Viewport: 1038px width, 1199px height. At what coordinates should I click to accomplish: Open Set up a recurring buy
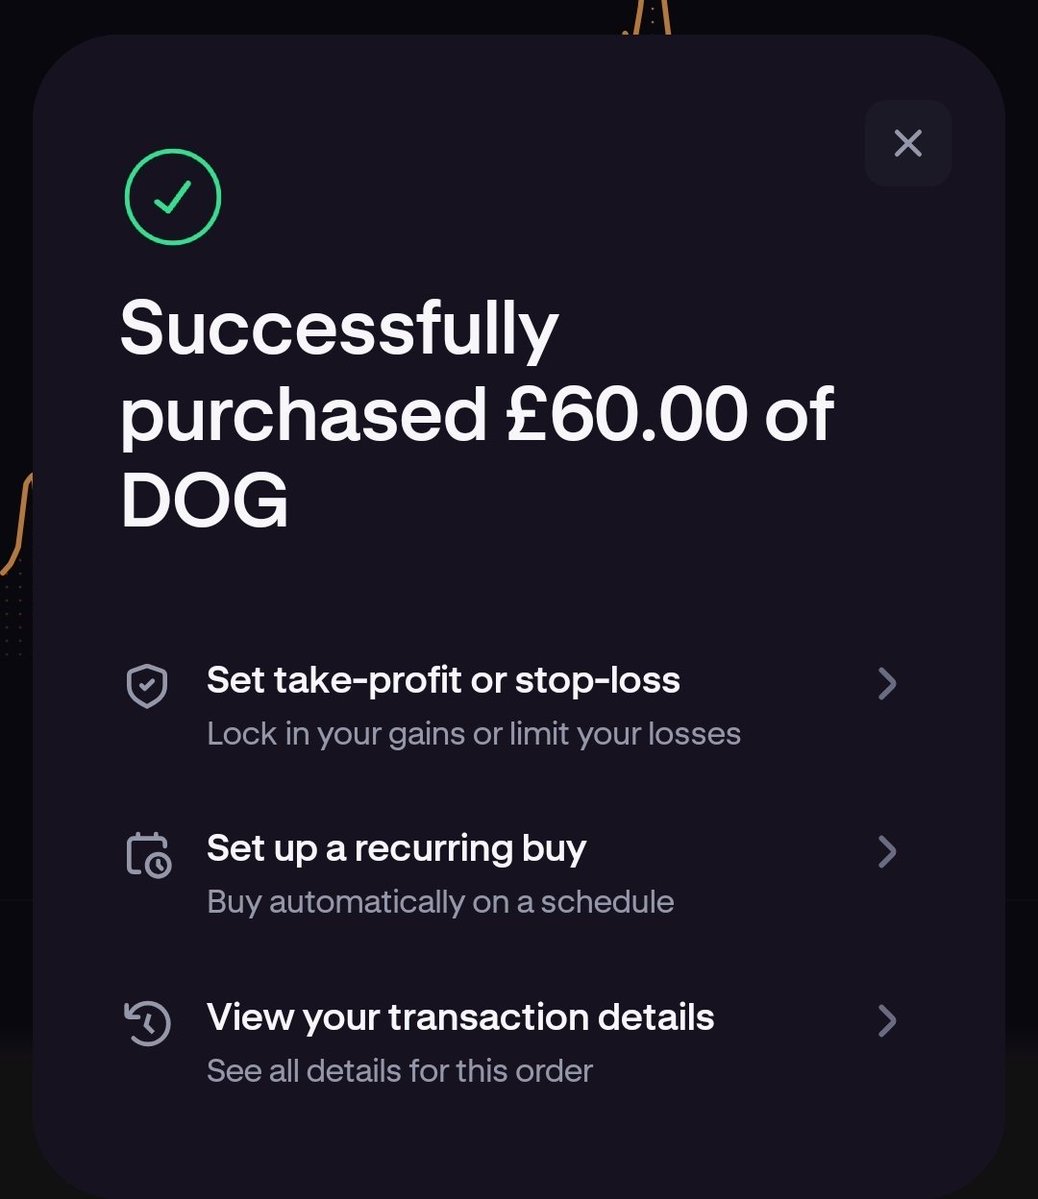click(396, 848)
